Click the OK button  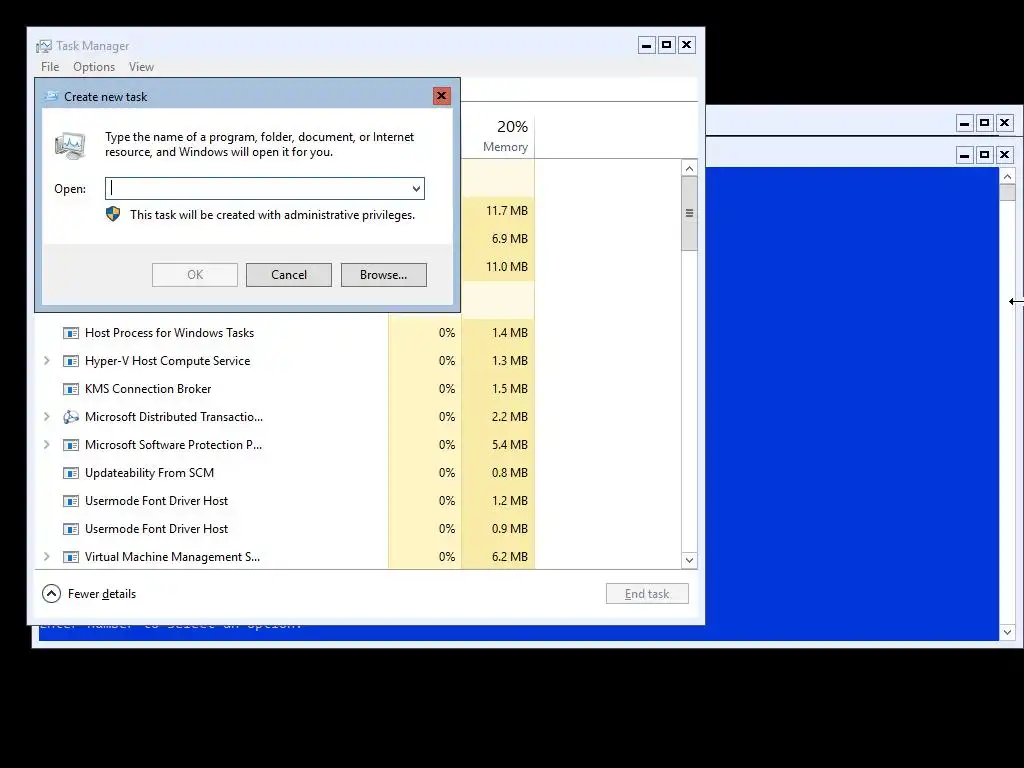195,275
